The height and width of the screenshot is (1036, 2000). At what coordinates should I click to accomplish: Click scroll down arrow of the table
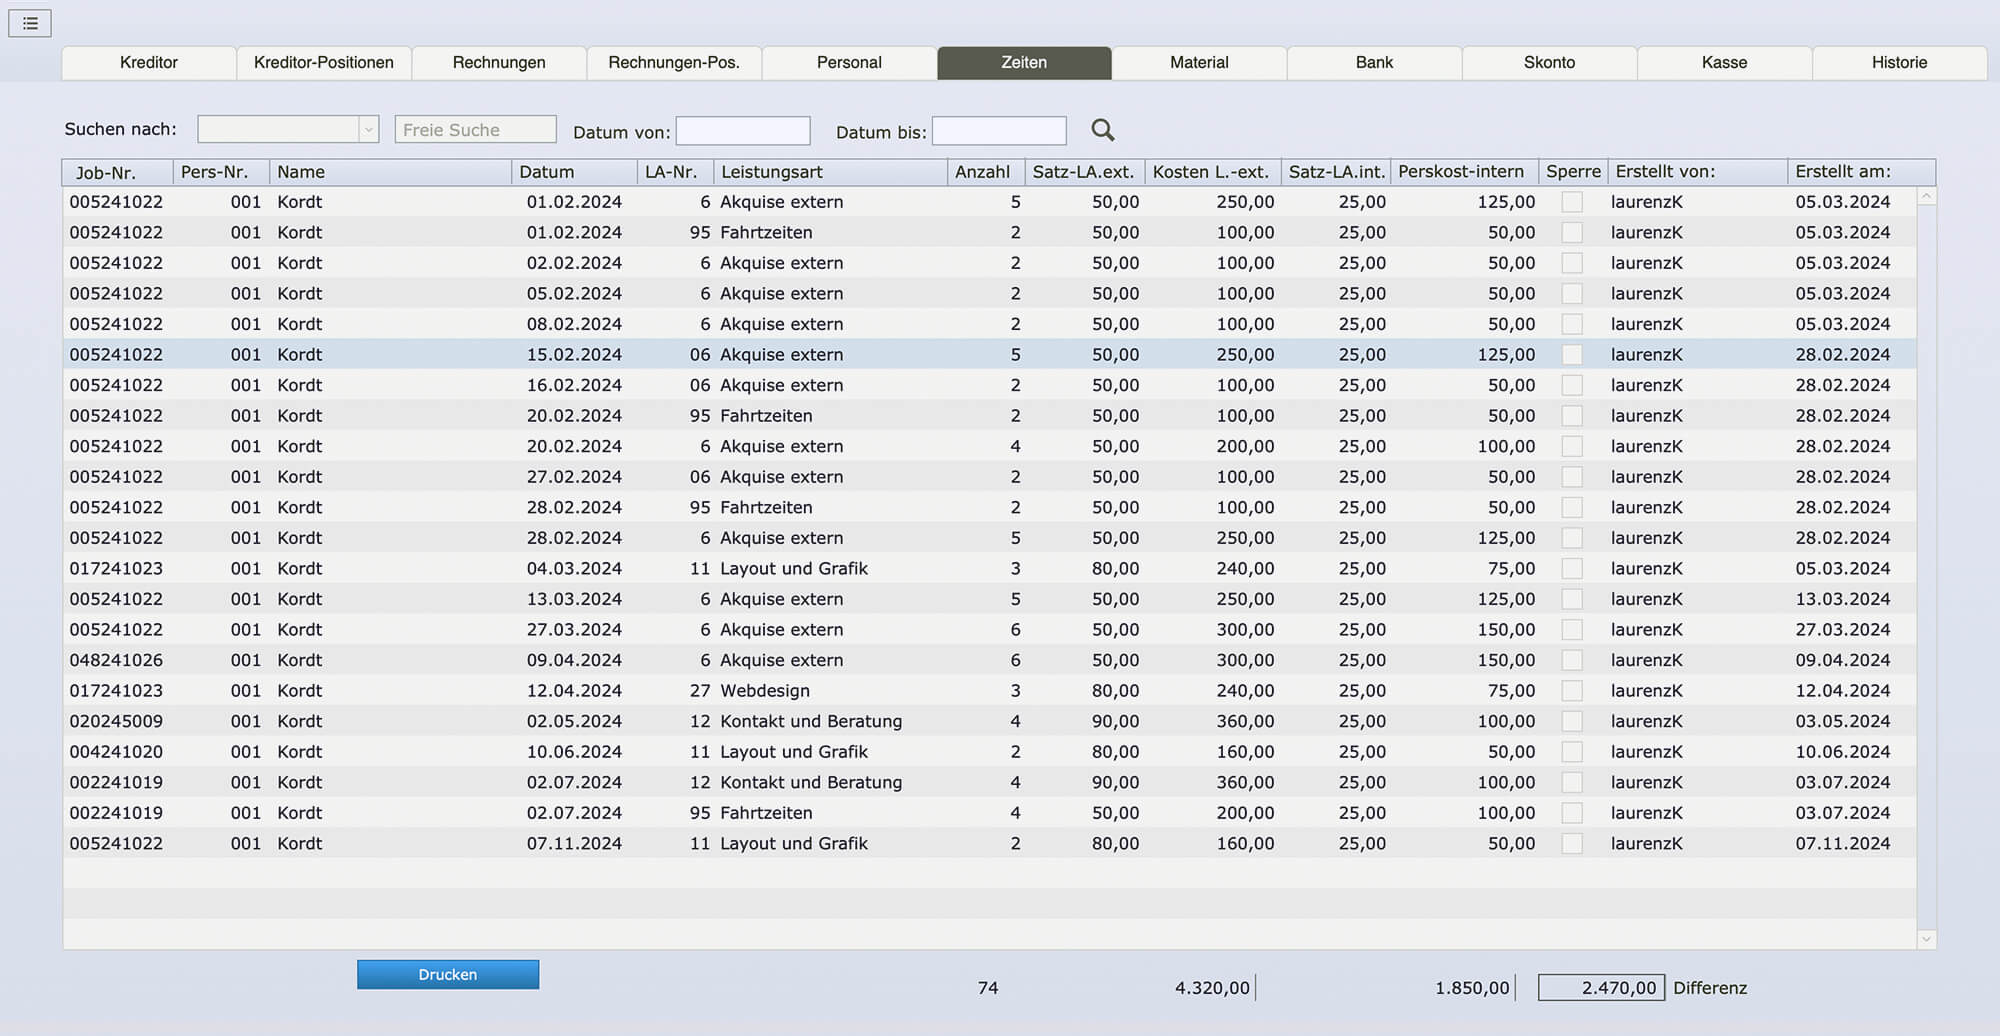[x=1926, y=939]
